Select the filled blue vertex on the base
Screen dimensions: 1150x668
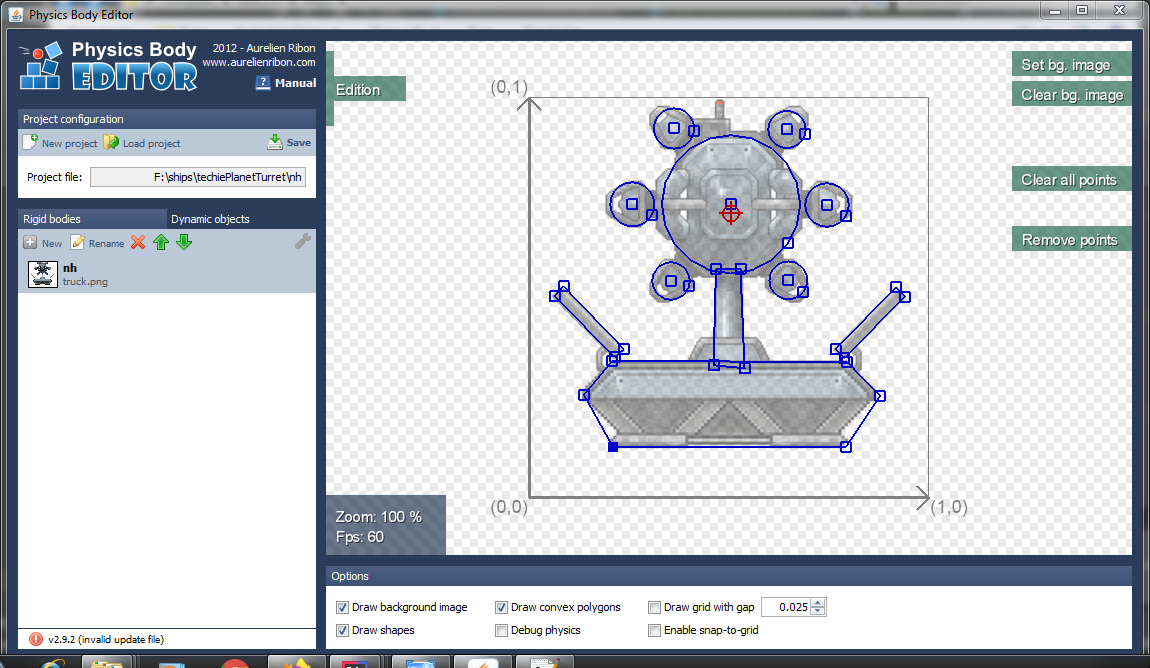pos(613,447)
